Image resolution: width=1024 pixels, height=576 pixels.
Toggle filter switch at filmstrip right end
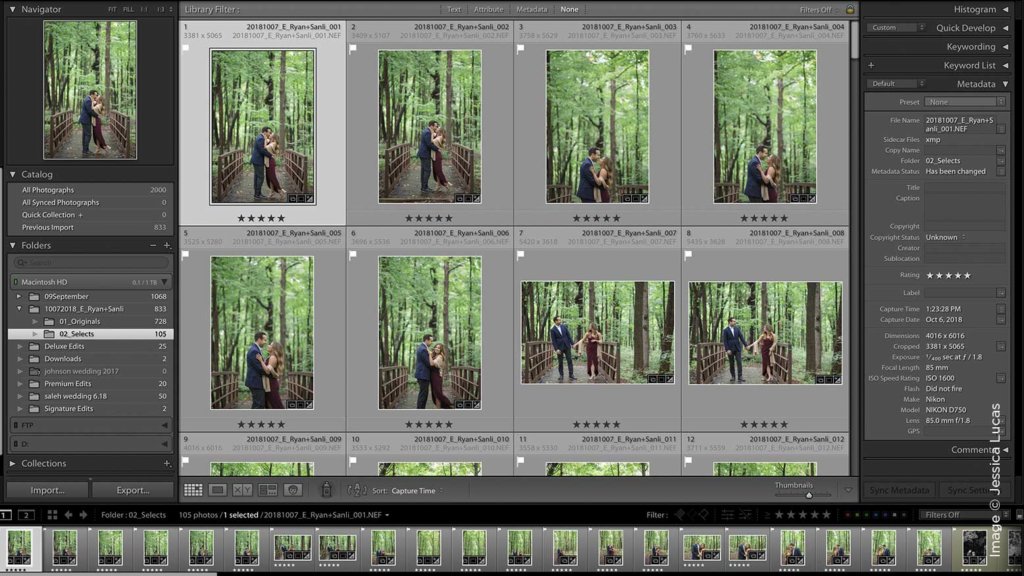click(x=1019, y=515)
